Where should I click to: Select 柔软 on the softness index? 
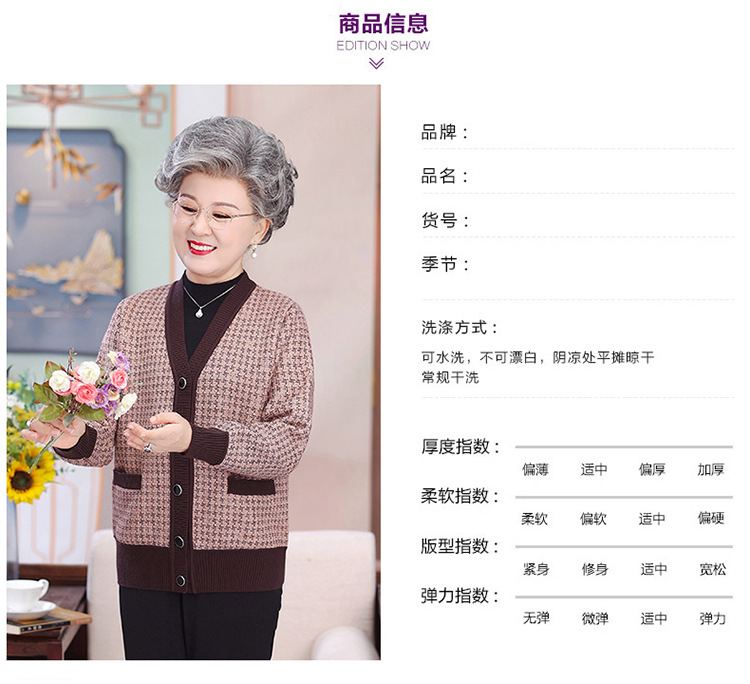pos(534,519)
